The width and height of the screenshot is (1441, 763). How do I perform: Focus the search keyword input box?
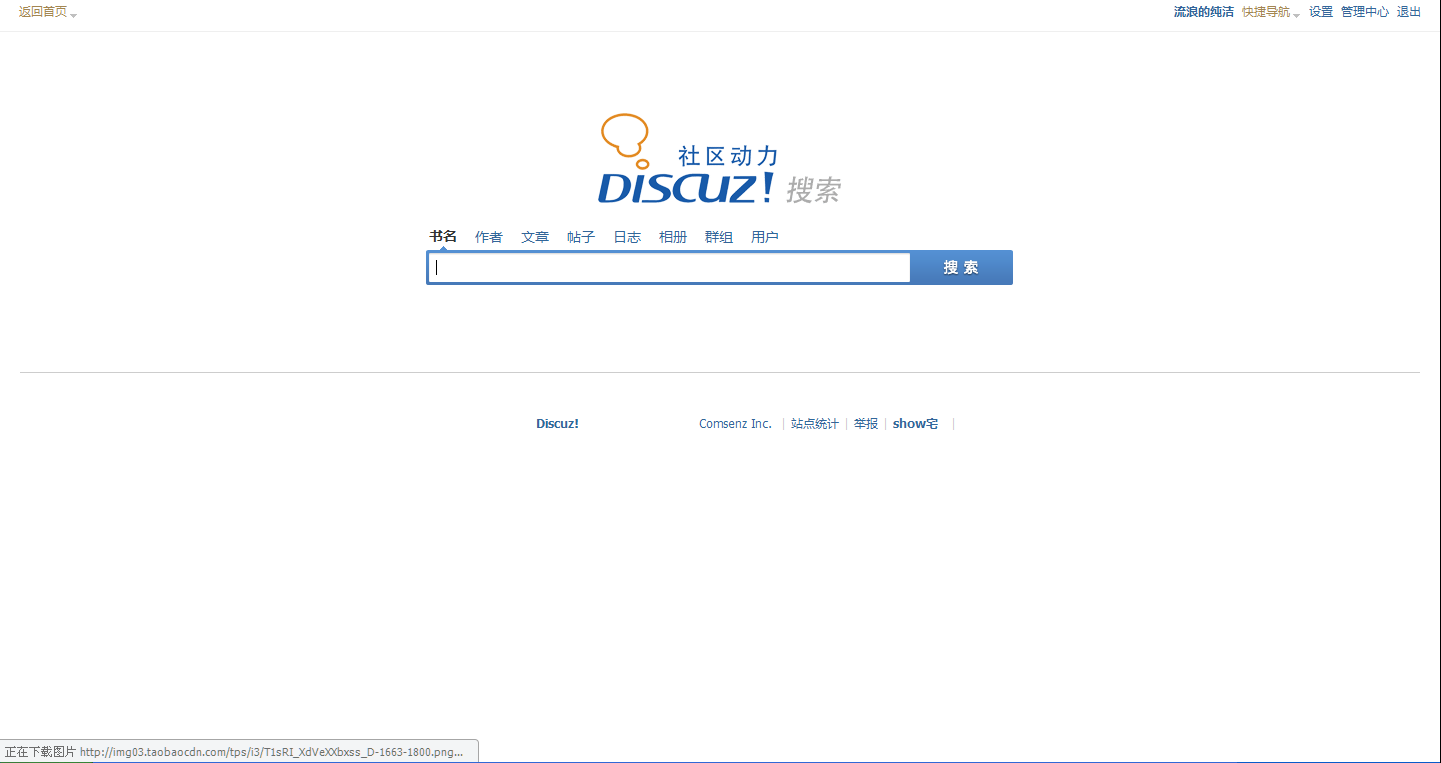(669, 267)
